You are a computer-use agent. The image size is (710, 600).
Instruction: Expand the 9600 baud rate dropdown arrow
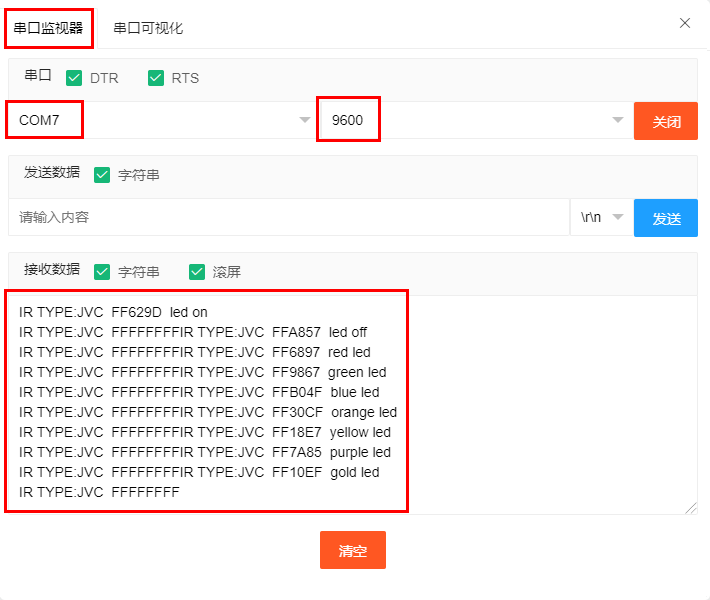(618, 120)
